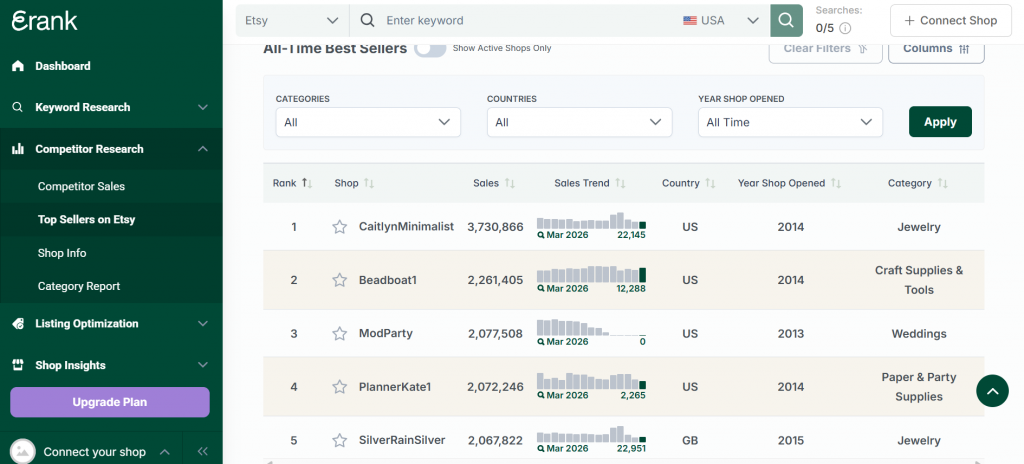Sort by Sales column arrows
This screenshot has width=1024, height=464.
tap(510, 184)
